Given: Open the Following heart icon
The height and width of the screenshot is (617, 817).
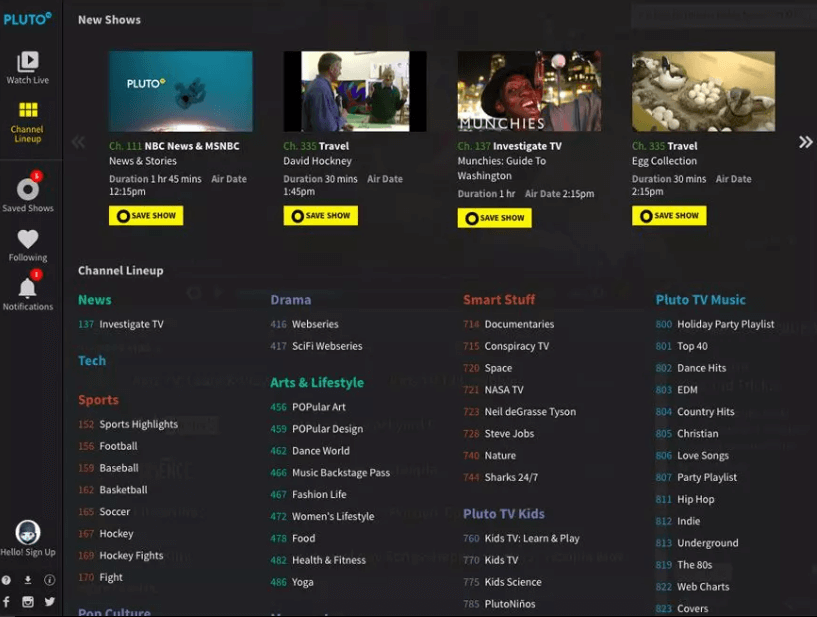Looking at the screenshot, I should click(x=28, y=239).
